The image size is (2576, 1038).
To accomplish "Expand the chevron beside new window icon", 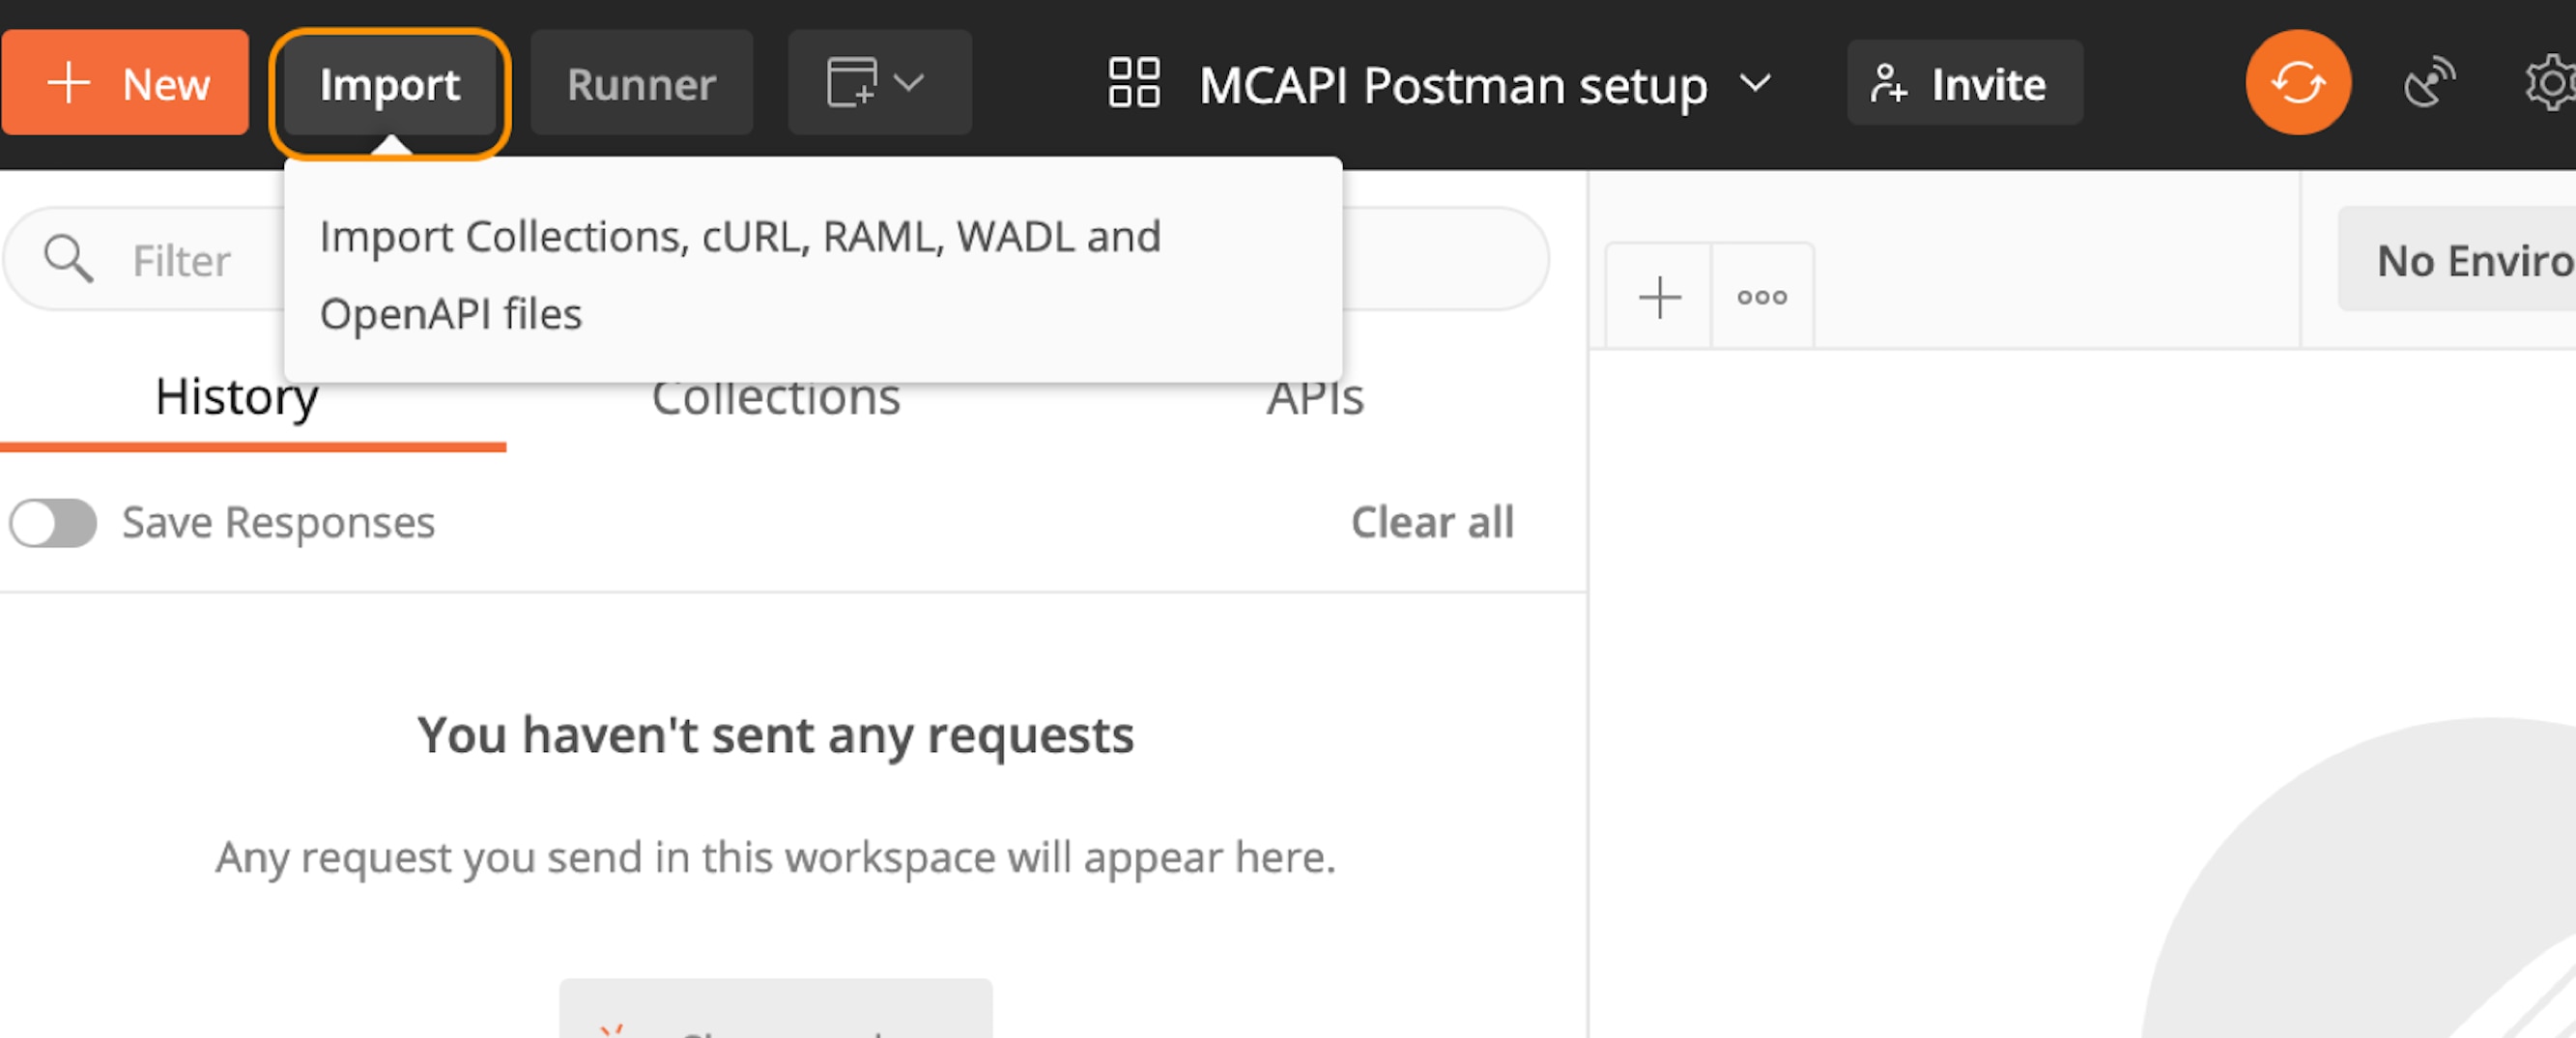I will point(908,82).
